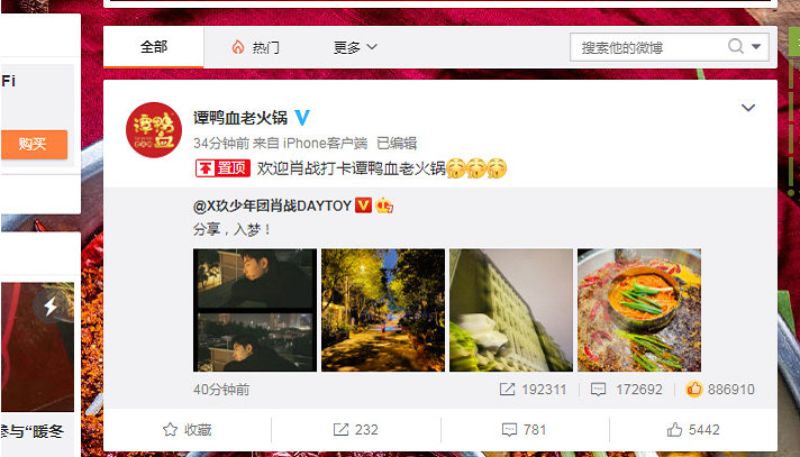The width and height of the screenshot is (800, 457).
Task: Click the blue verified V badge
Action: [x=302, y=118]
